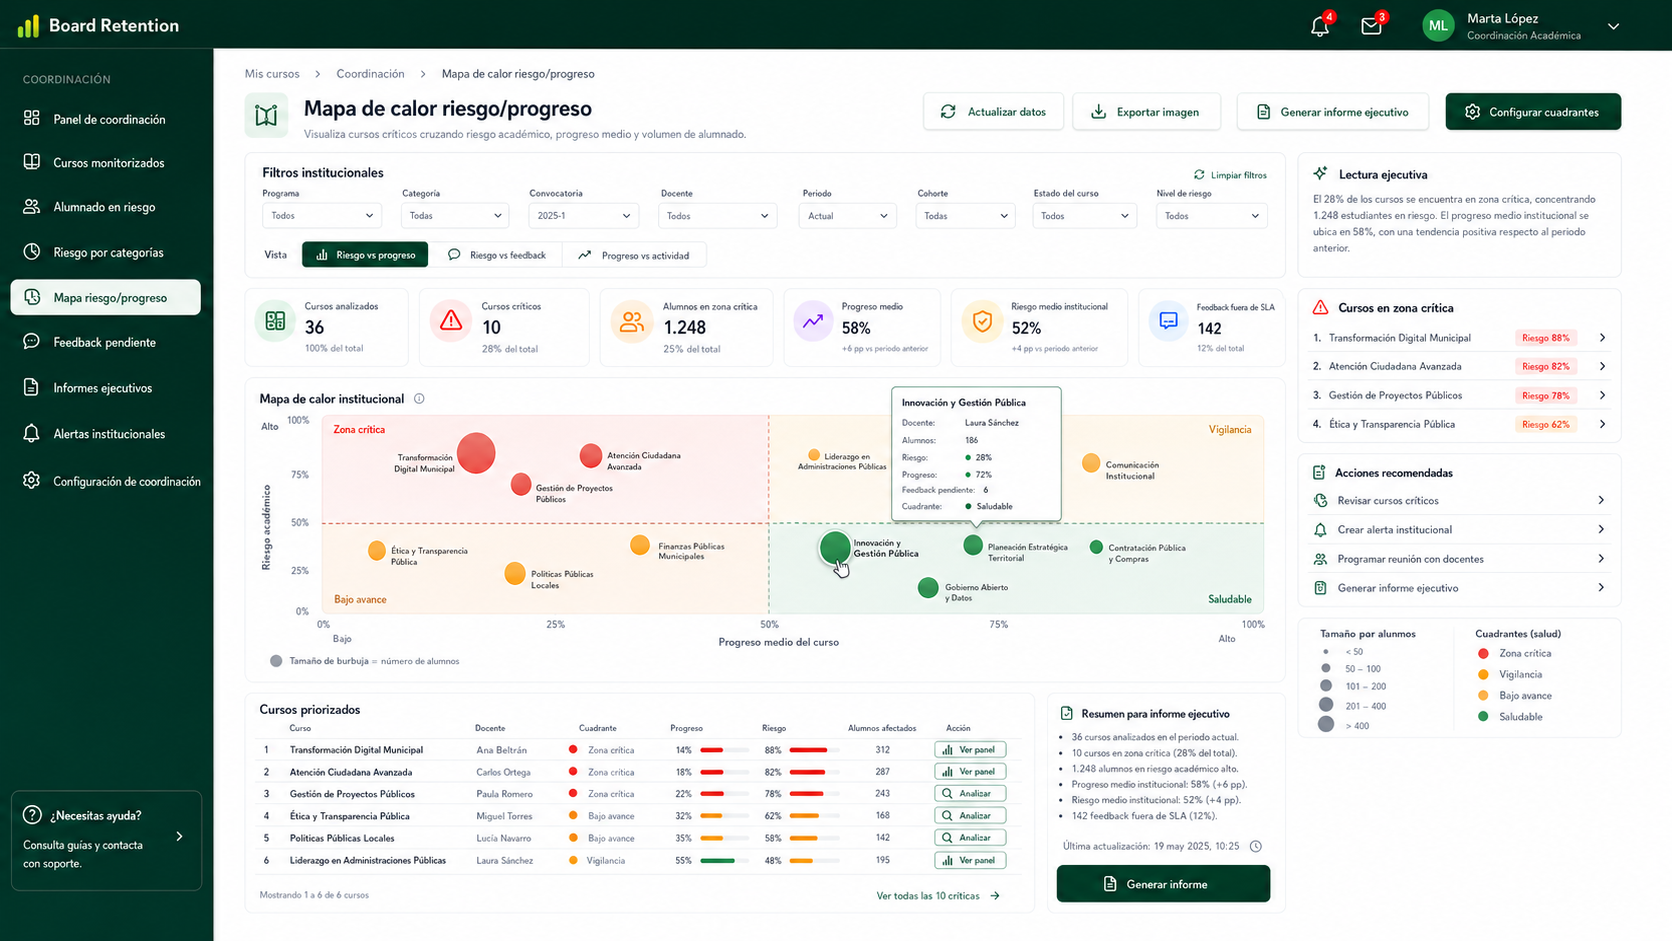Switch view to Riesgo vs feedback
The width and height of the screenshot is (1672, 941).
[x=496, y=255]
